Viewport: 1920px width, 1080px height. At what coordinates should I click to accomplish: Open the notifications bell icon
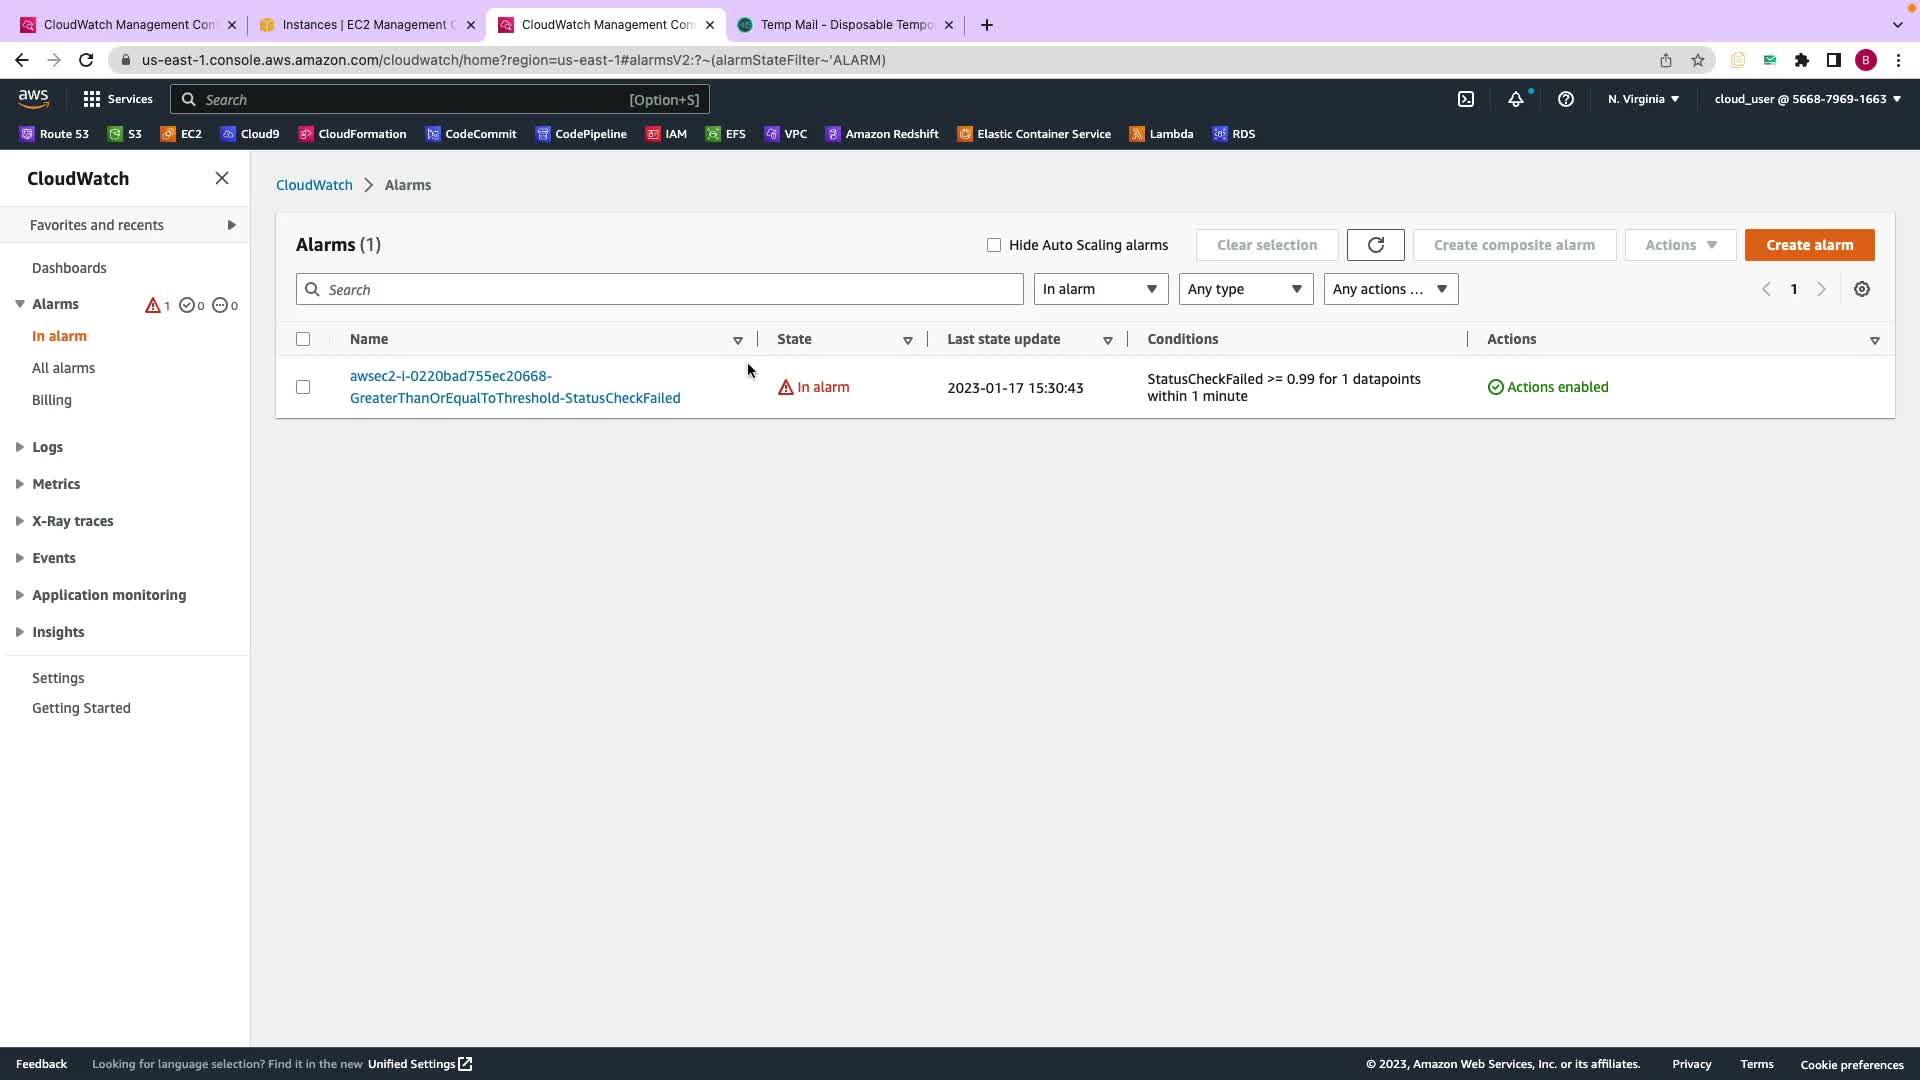point(1516,99)
